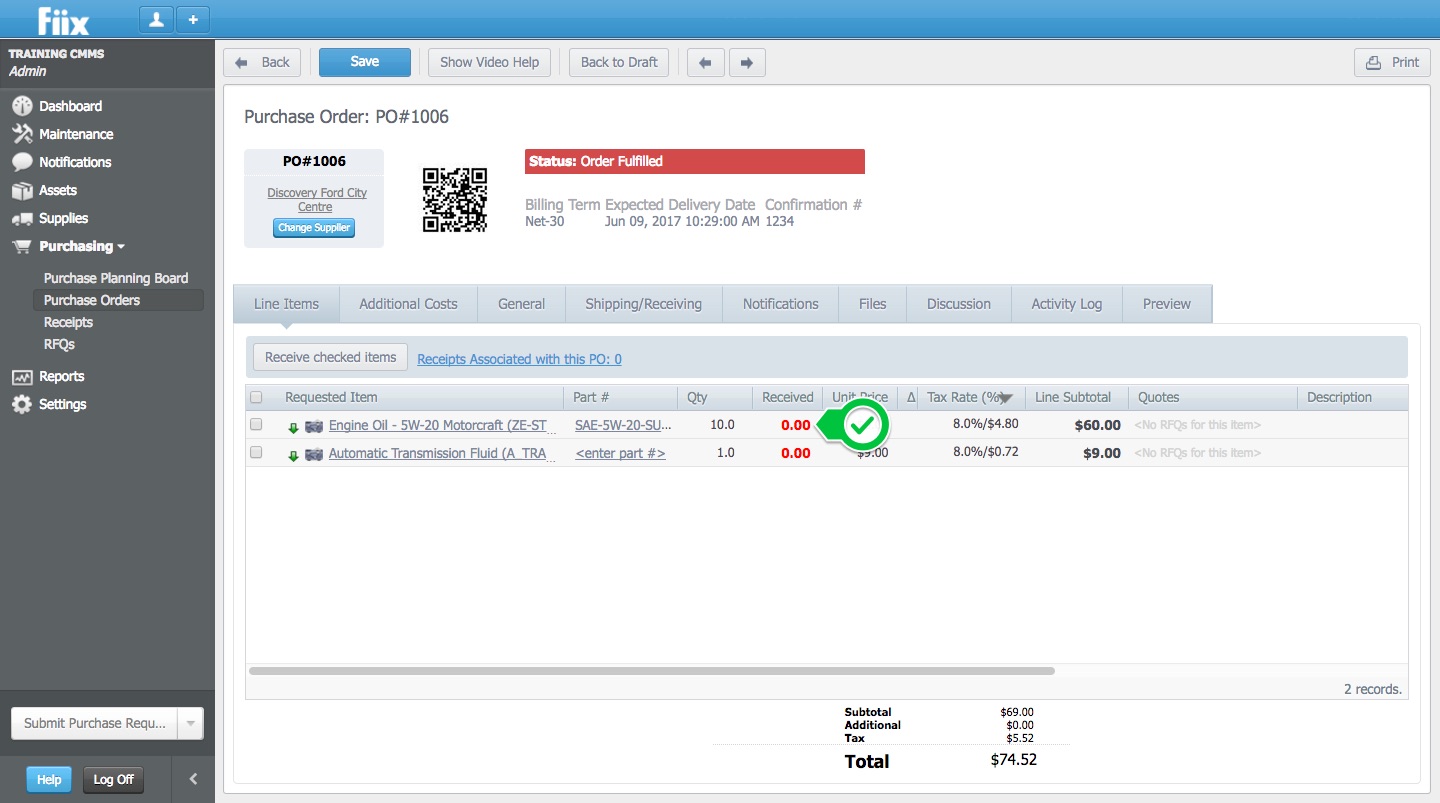
Task: Open Discovery Ford City Centre supplier link
Action: point(316,199)
